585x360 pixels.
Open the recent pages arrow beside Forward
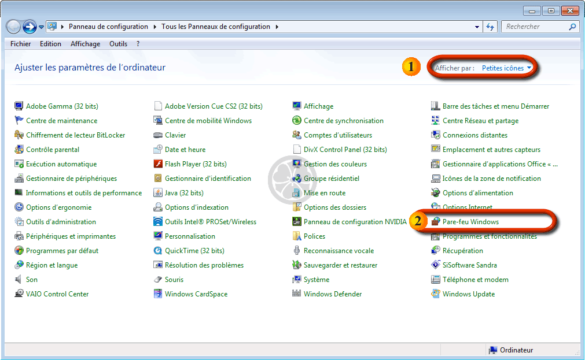click(41, 27)
